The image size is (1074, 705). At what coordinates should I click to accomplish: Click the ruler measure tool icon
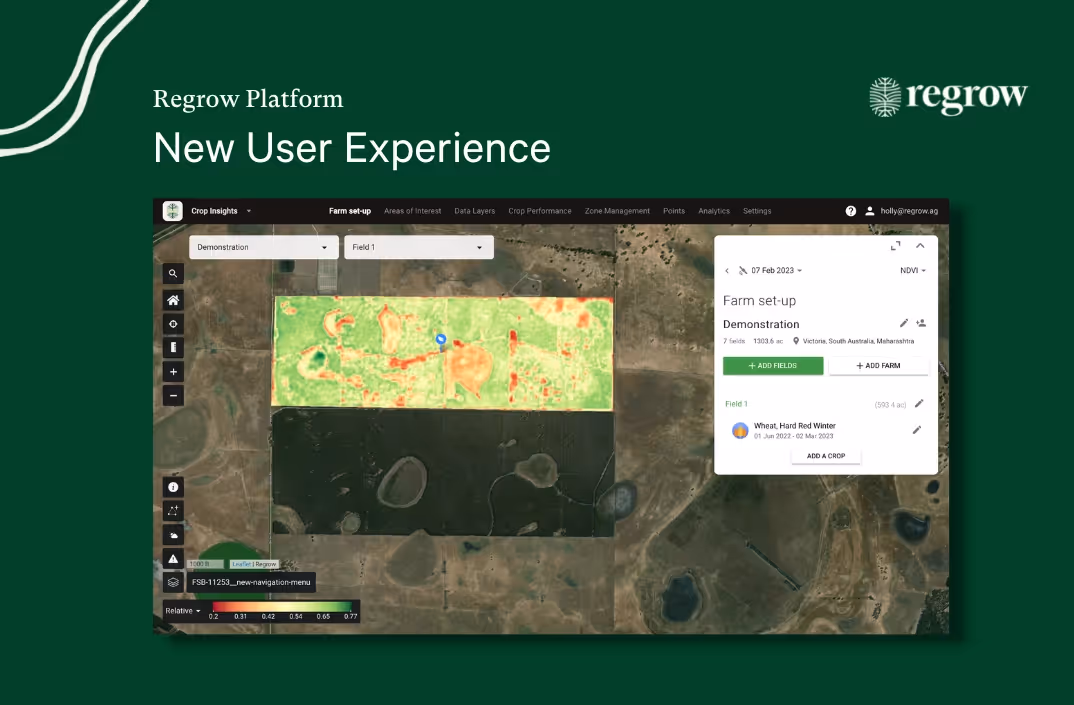click(173, 347)
